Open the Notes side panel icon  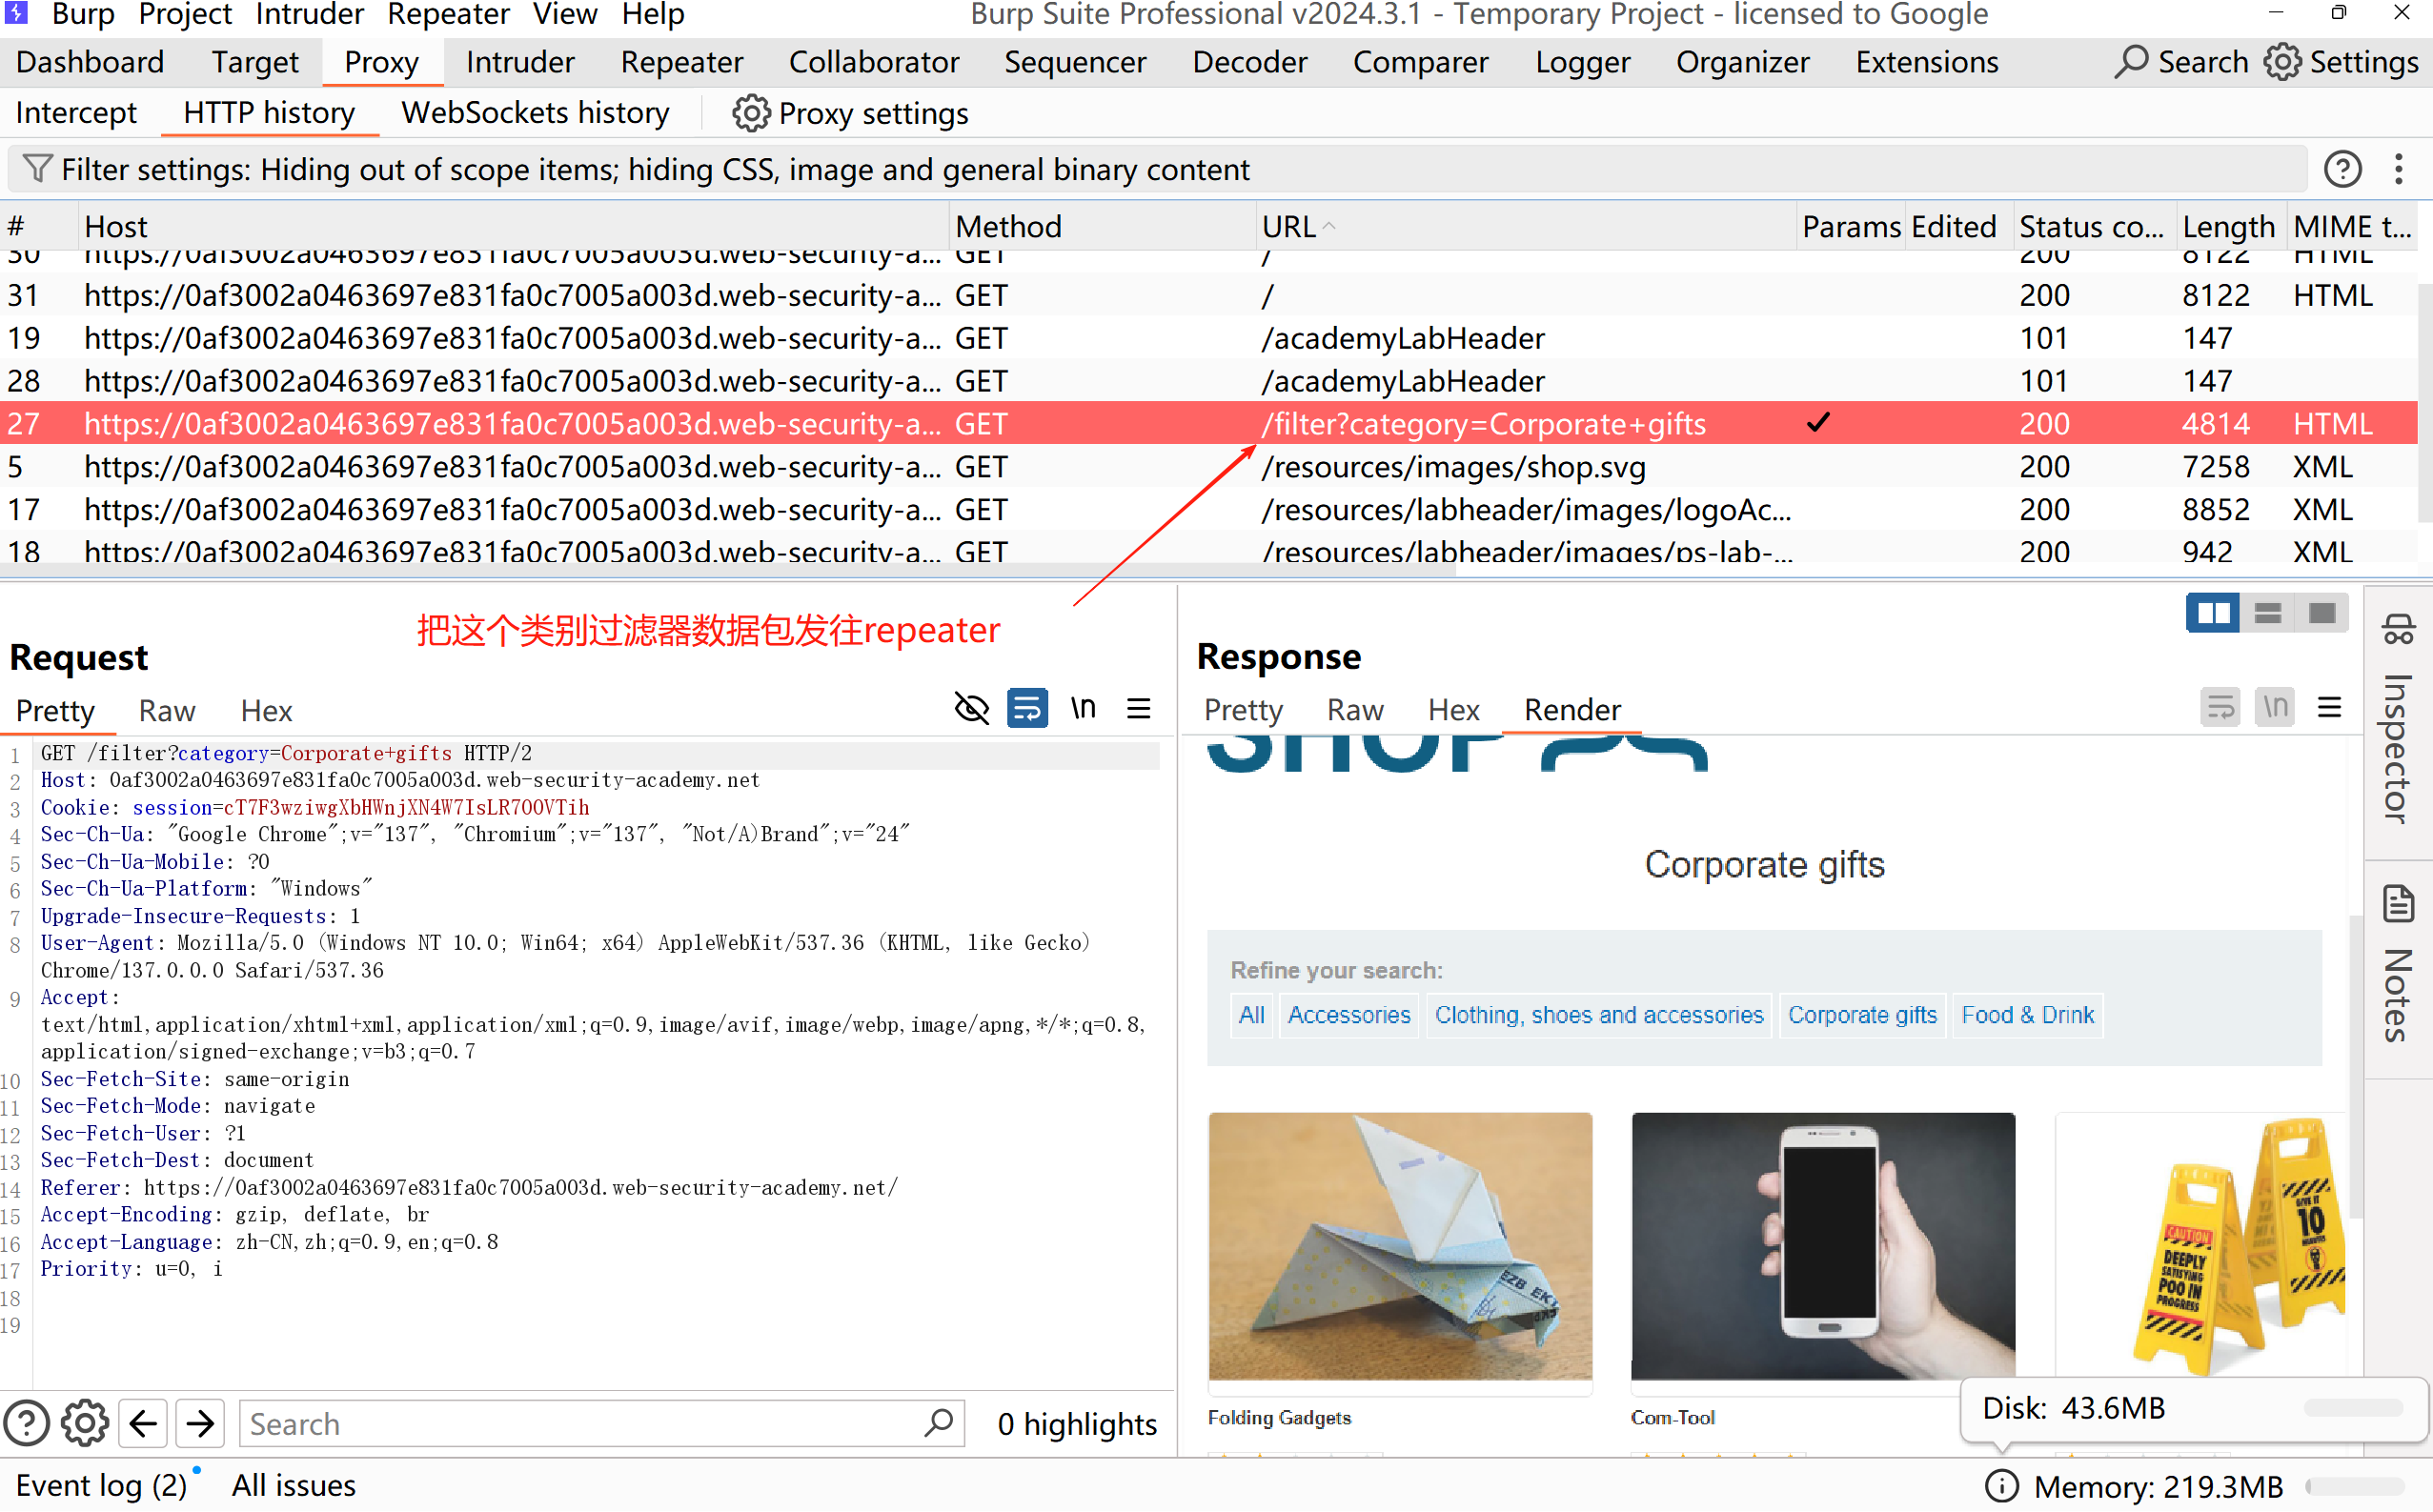2397,906
